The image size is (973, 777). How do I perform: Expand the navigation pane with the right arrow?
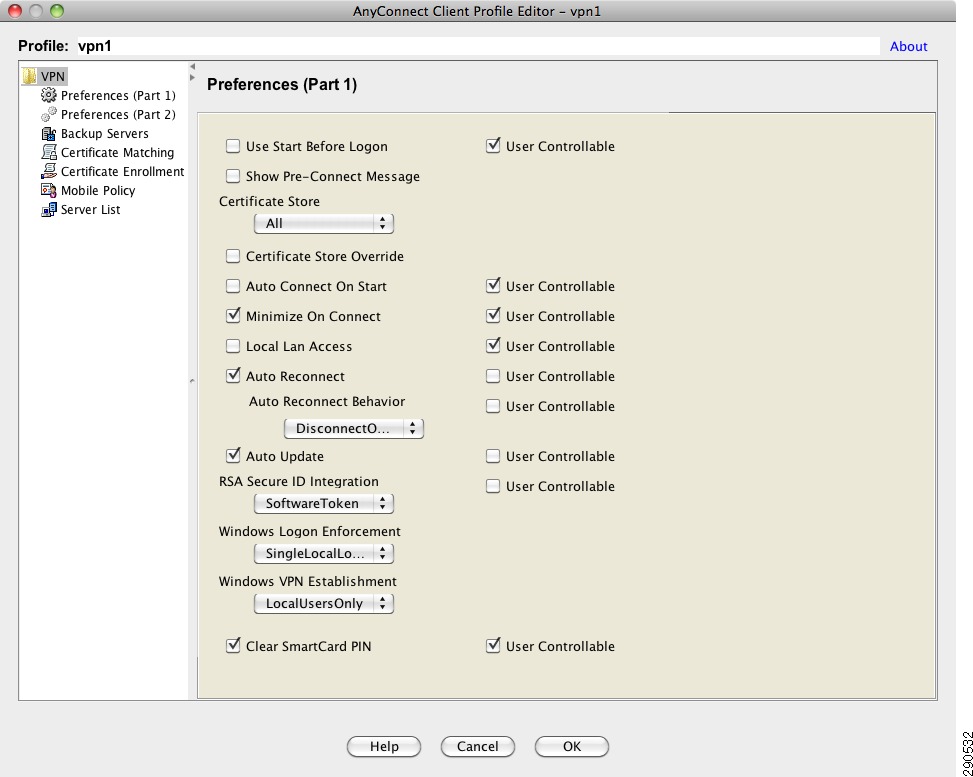pos(192,78)
